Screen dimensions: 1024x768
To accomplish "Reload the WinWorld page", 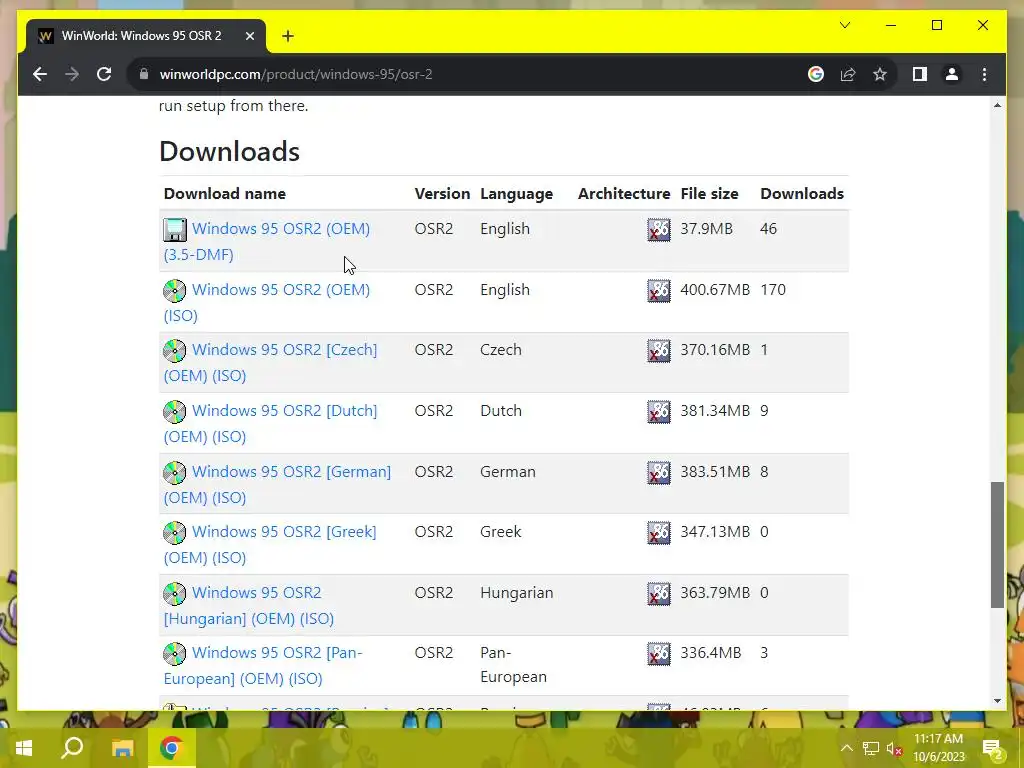I will coord(104,74).
